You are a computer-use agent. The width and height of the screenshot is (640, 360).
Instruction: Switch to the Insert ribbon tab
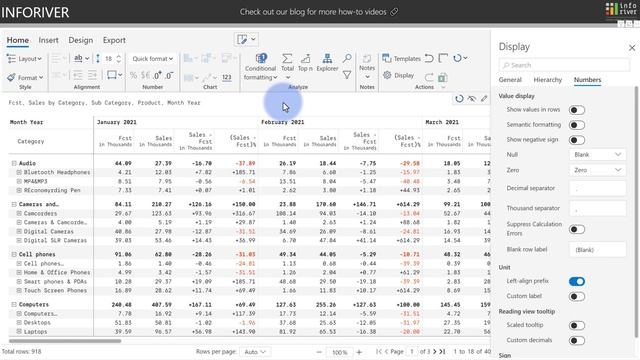(x=49, y=40)
